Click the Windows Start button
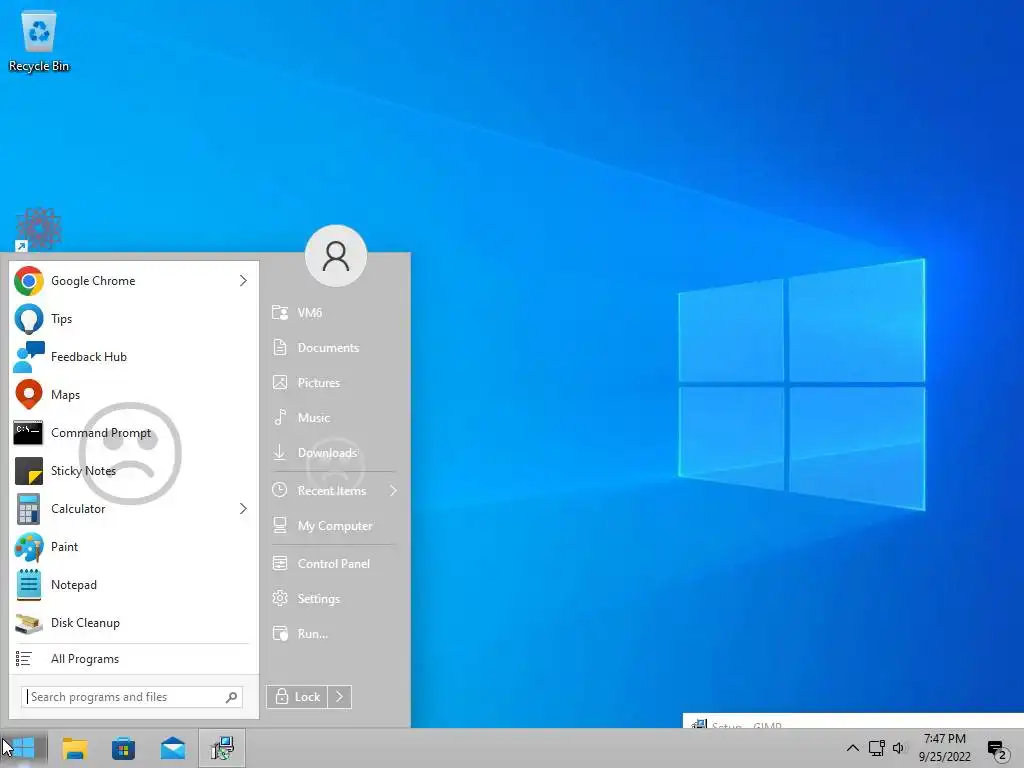The width and height of the screenshot is (1024, 768). [x=24, y=748]
